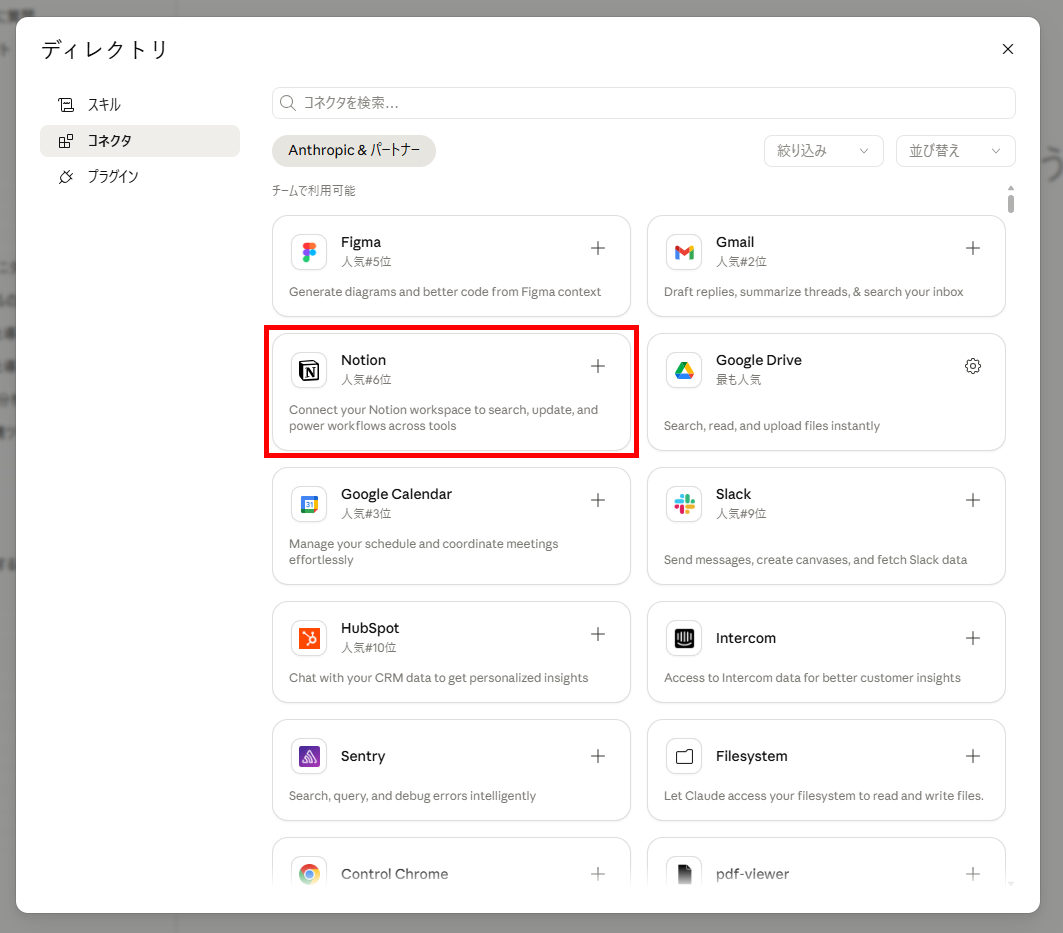1063x933 pixels.
Task: Add the Figma connector with plus icon
Action: 597,248
